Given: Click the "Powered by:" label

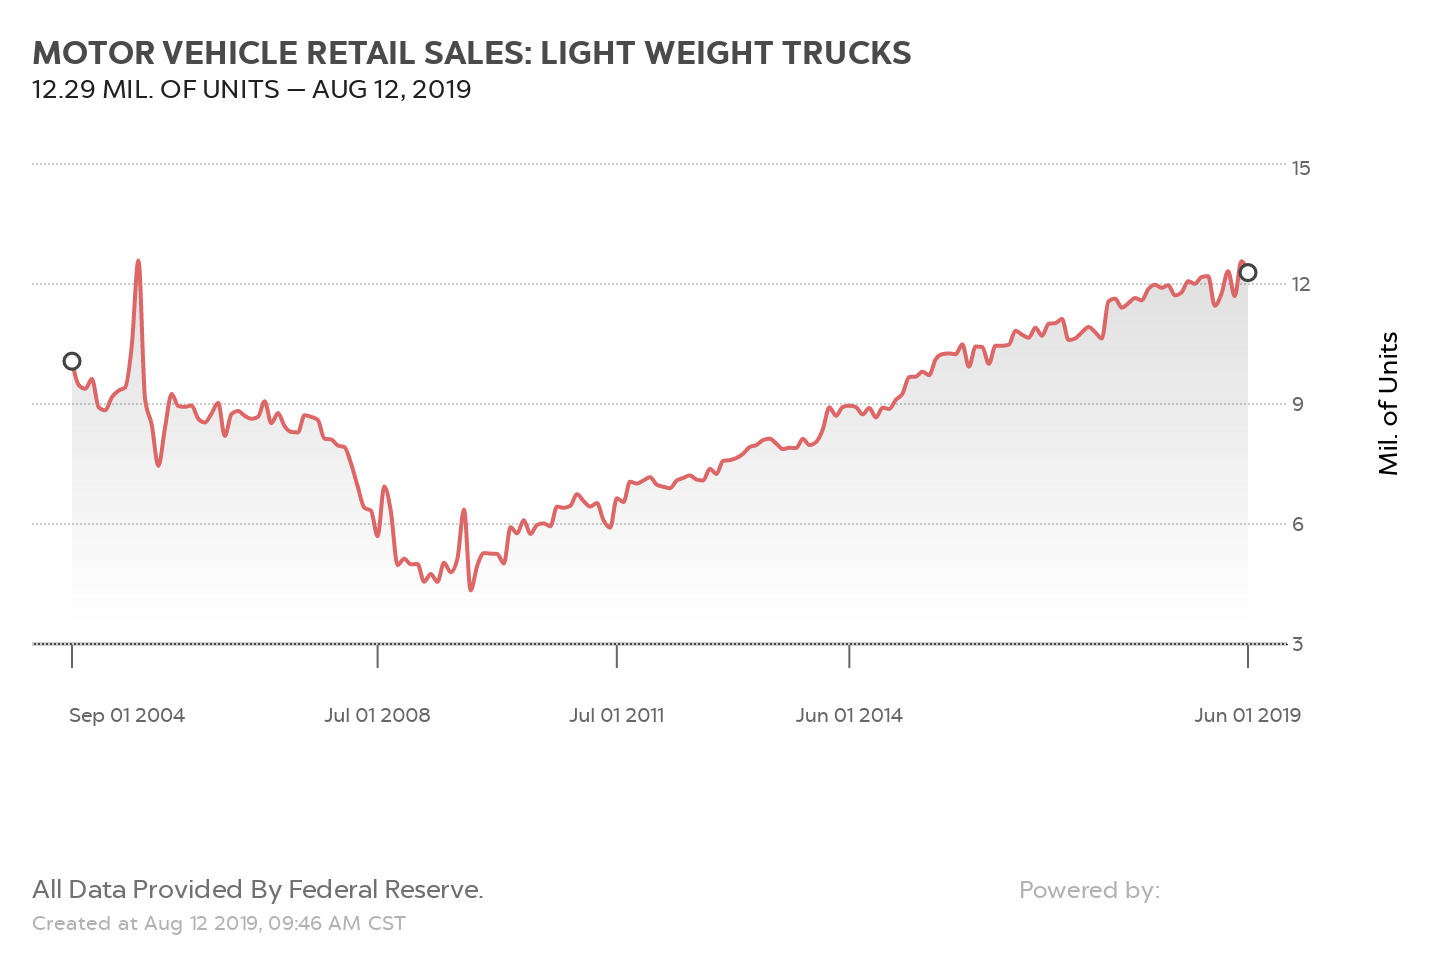Looking at the screenshot, I should point(1089,890).
